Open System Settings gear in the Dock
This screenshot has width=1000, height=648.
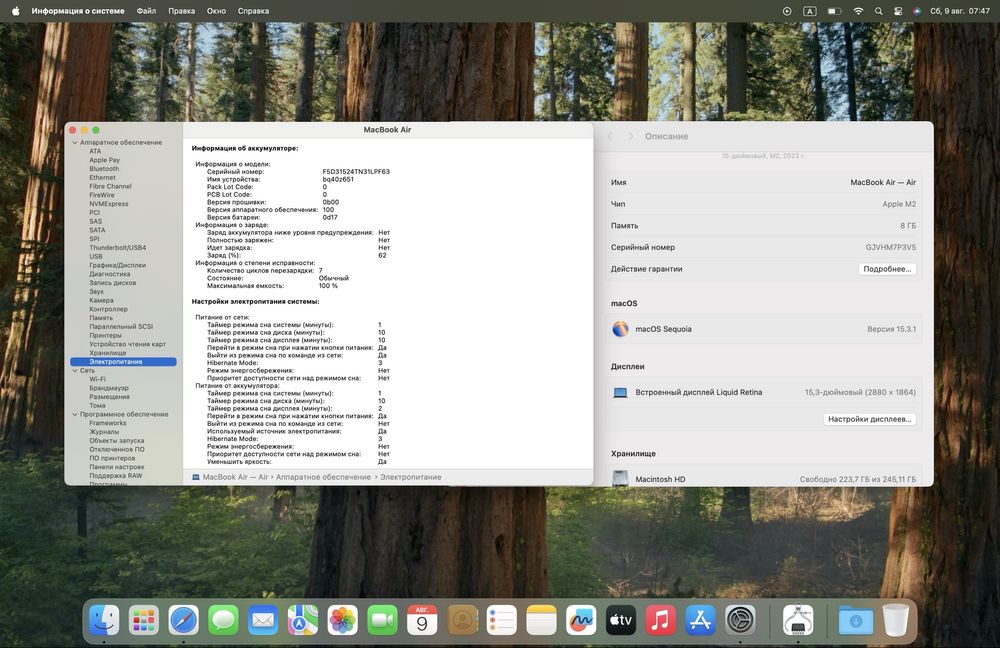(x=740, y=620)
